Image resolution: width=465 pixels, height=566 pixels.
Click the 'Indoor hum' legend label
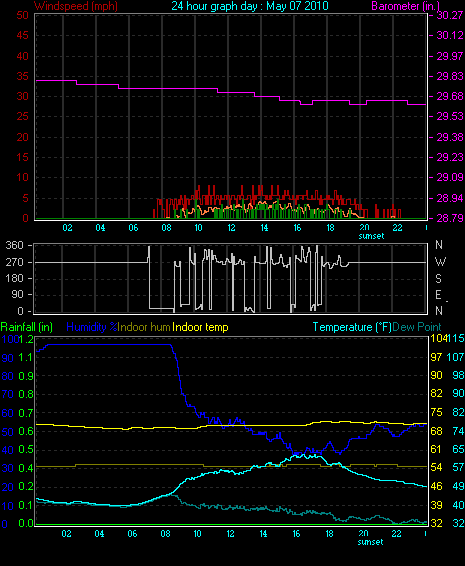pyautogui.click(x=144, y=327)
